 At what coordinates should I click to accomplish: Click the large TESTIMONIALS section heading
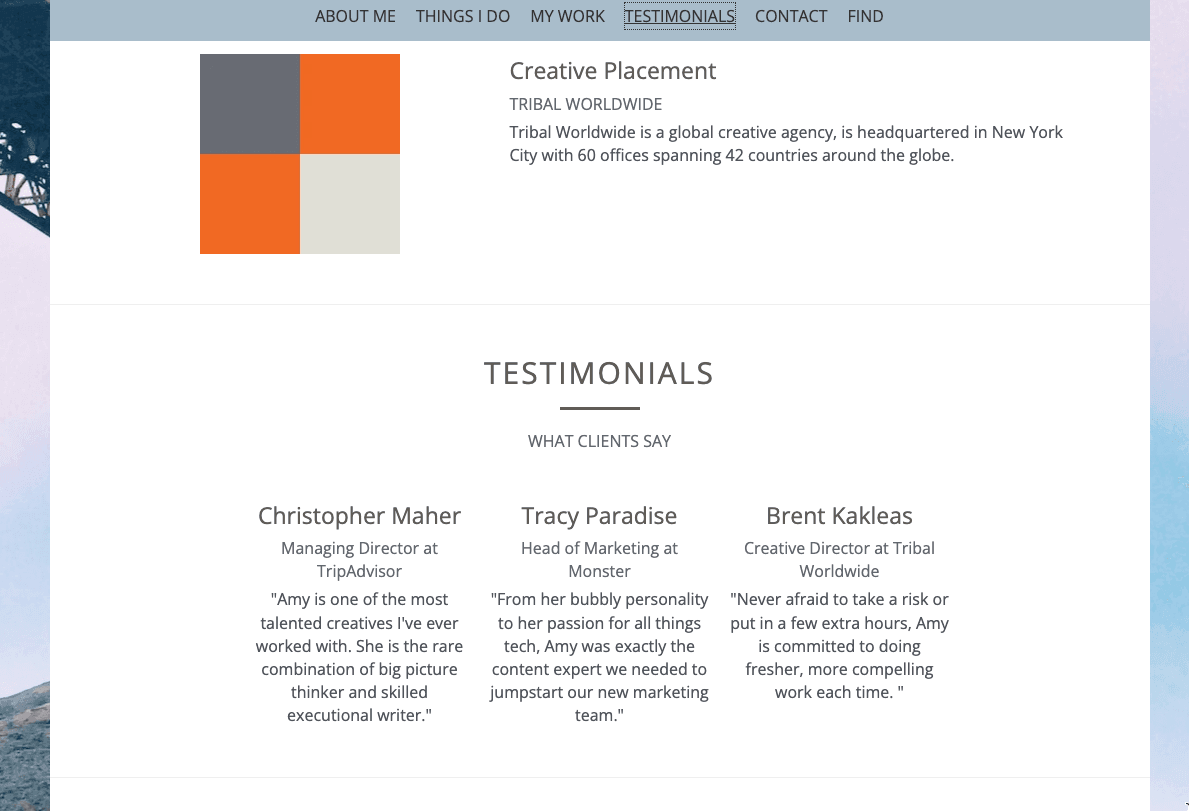point(599,374)
